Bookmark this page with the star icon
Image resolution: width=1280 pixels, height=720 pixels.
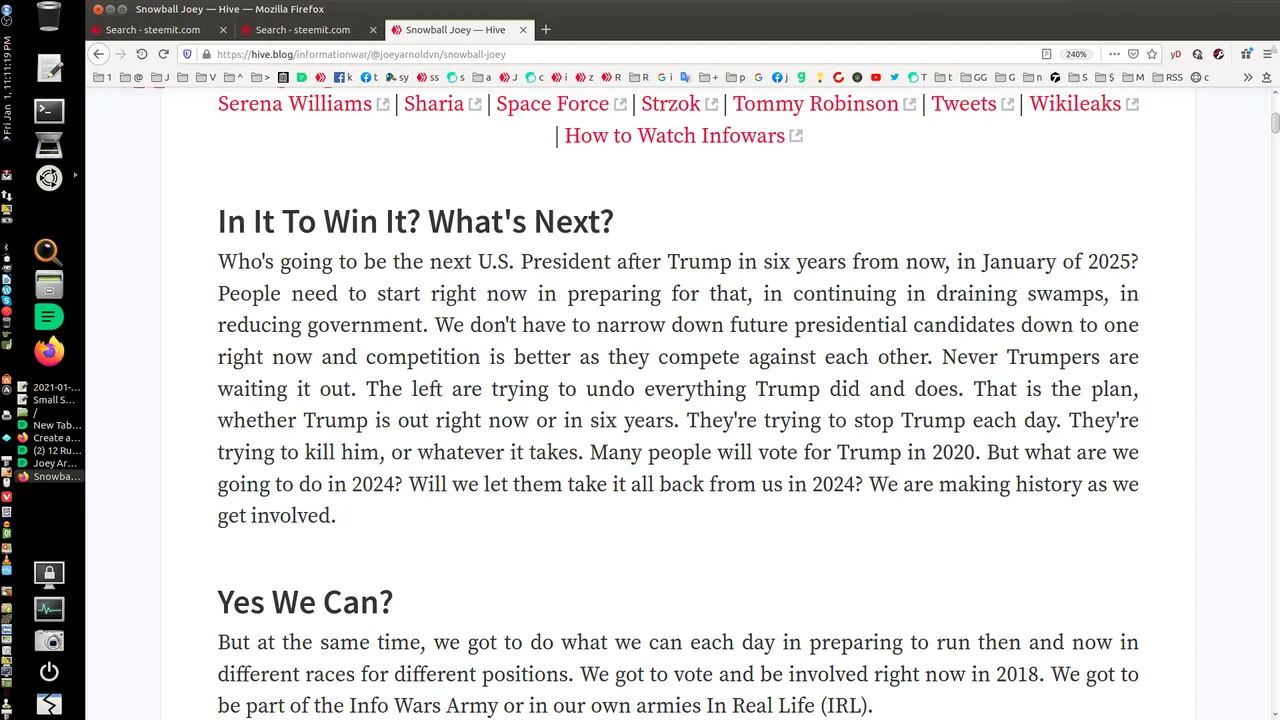[1152, 54]
